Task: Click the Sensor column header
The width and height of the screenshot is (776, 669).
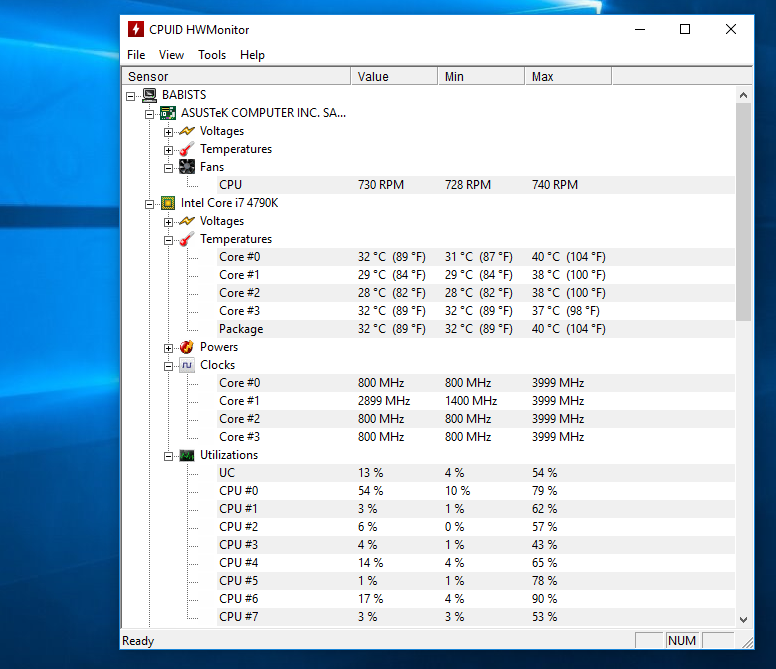Action: [237, 77]
